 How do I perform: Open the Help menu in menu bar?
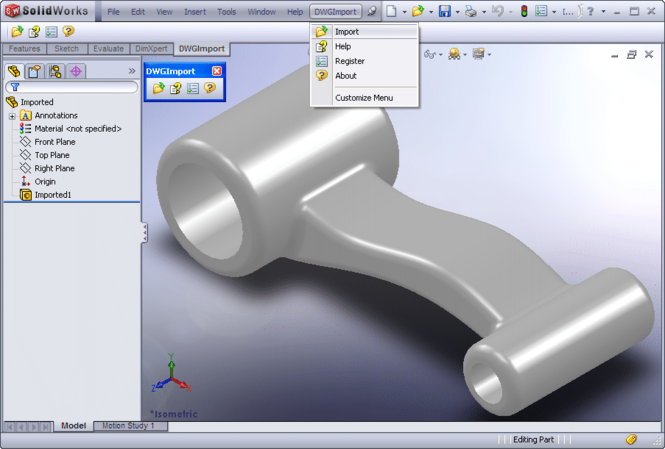[x=295, y=12]
